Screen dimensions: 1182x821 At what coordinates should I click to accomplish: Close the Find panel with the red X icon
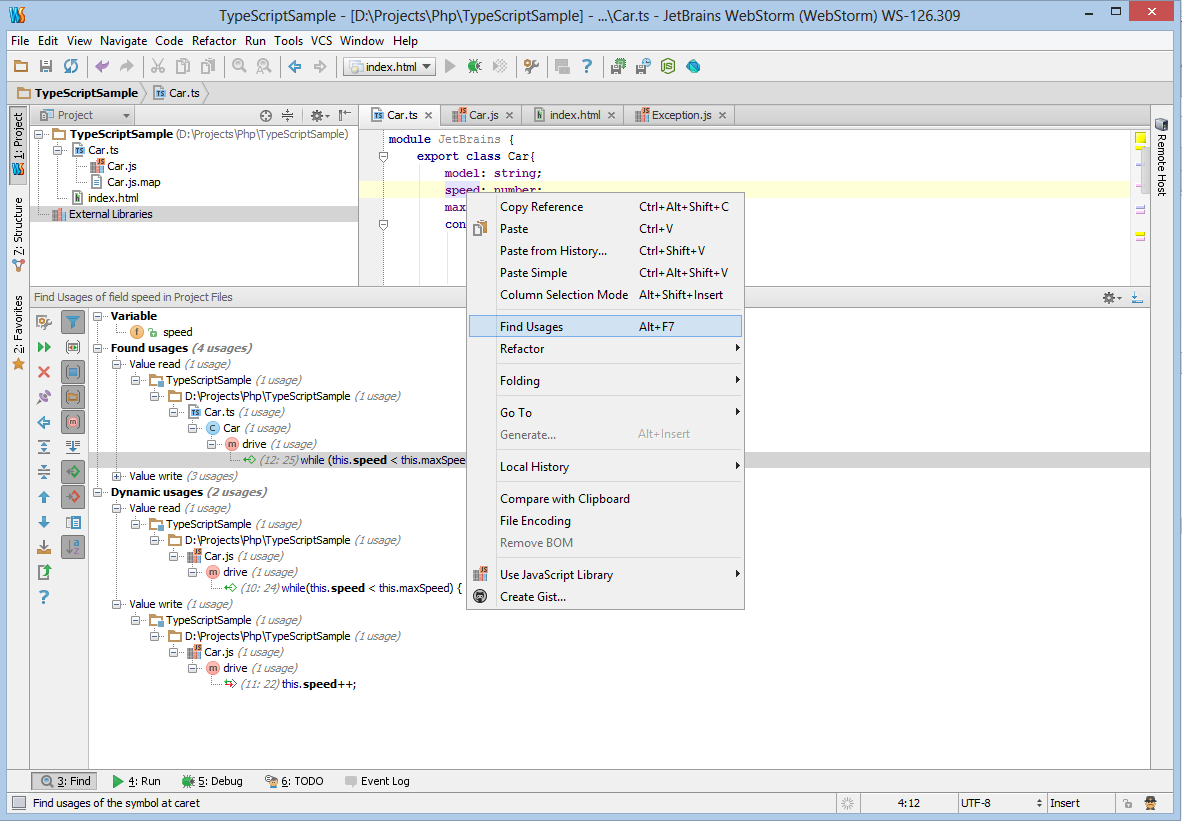tap(44, 372)
